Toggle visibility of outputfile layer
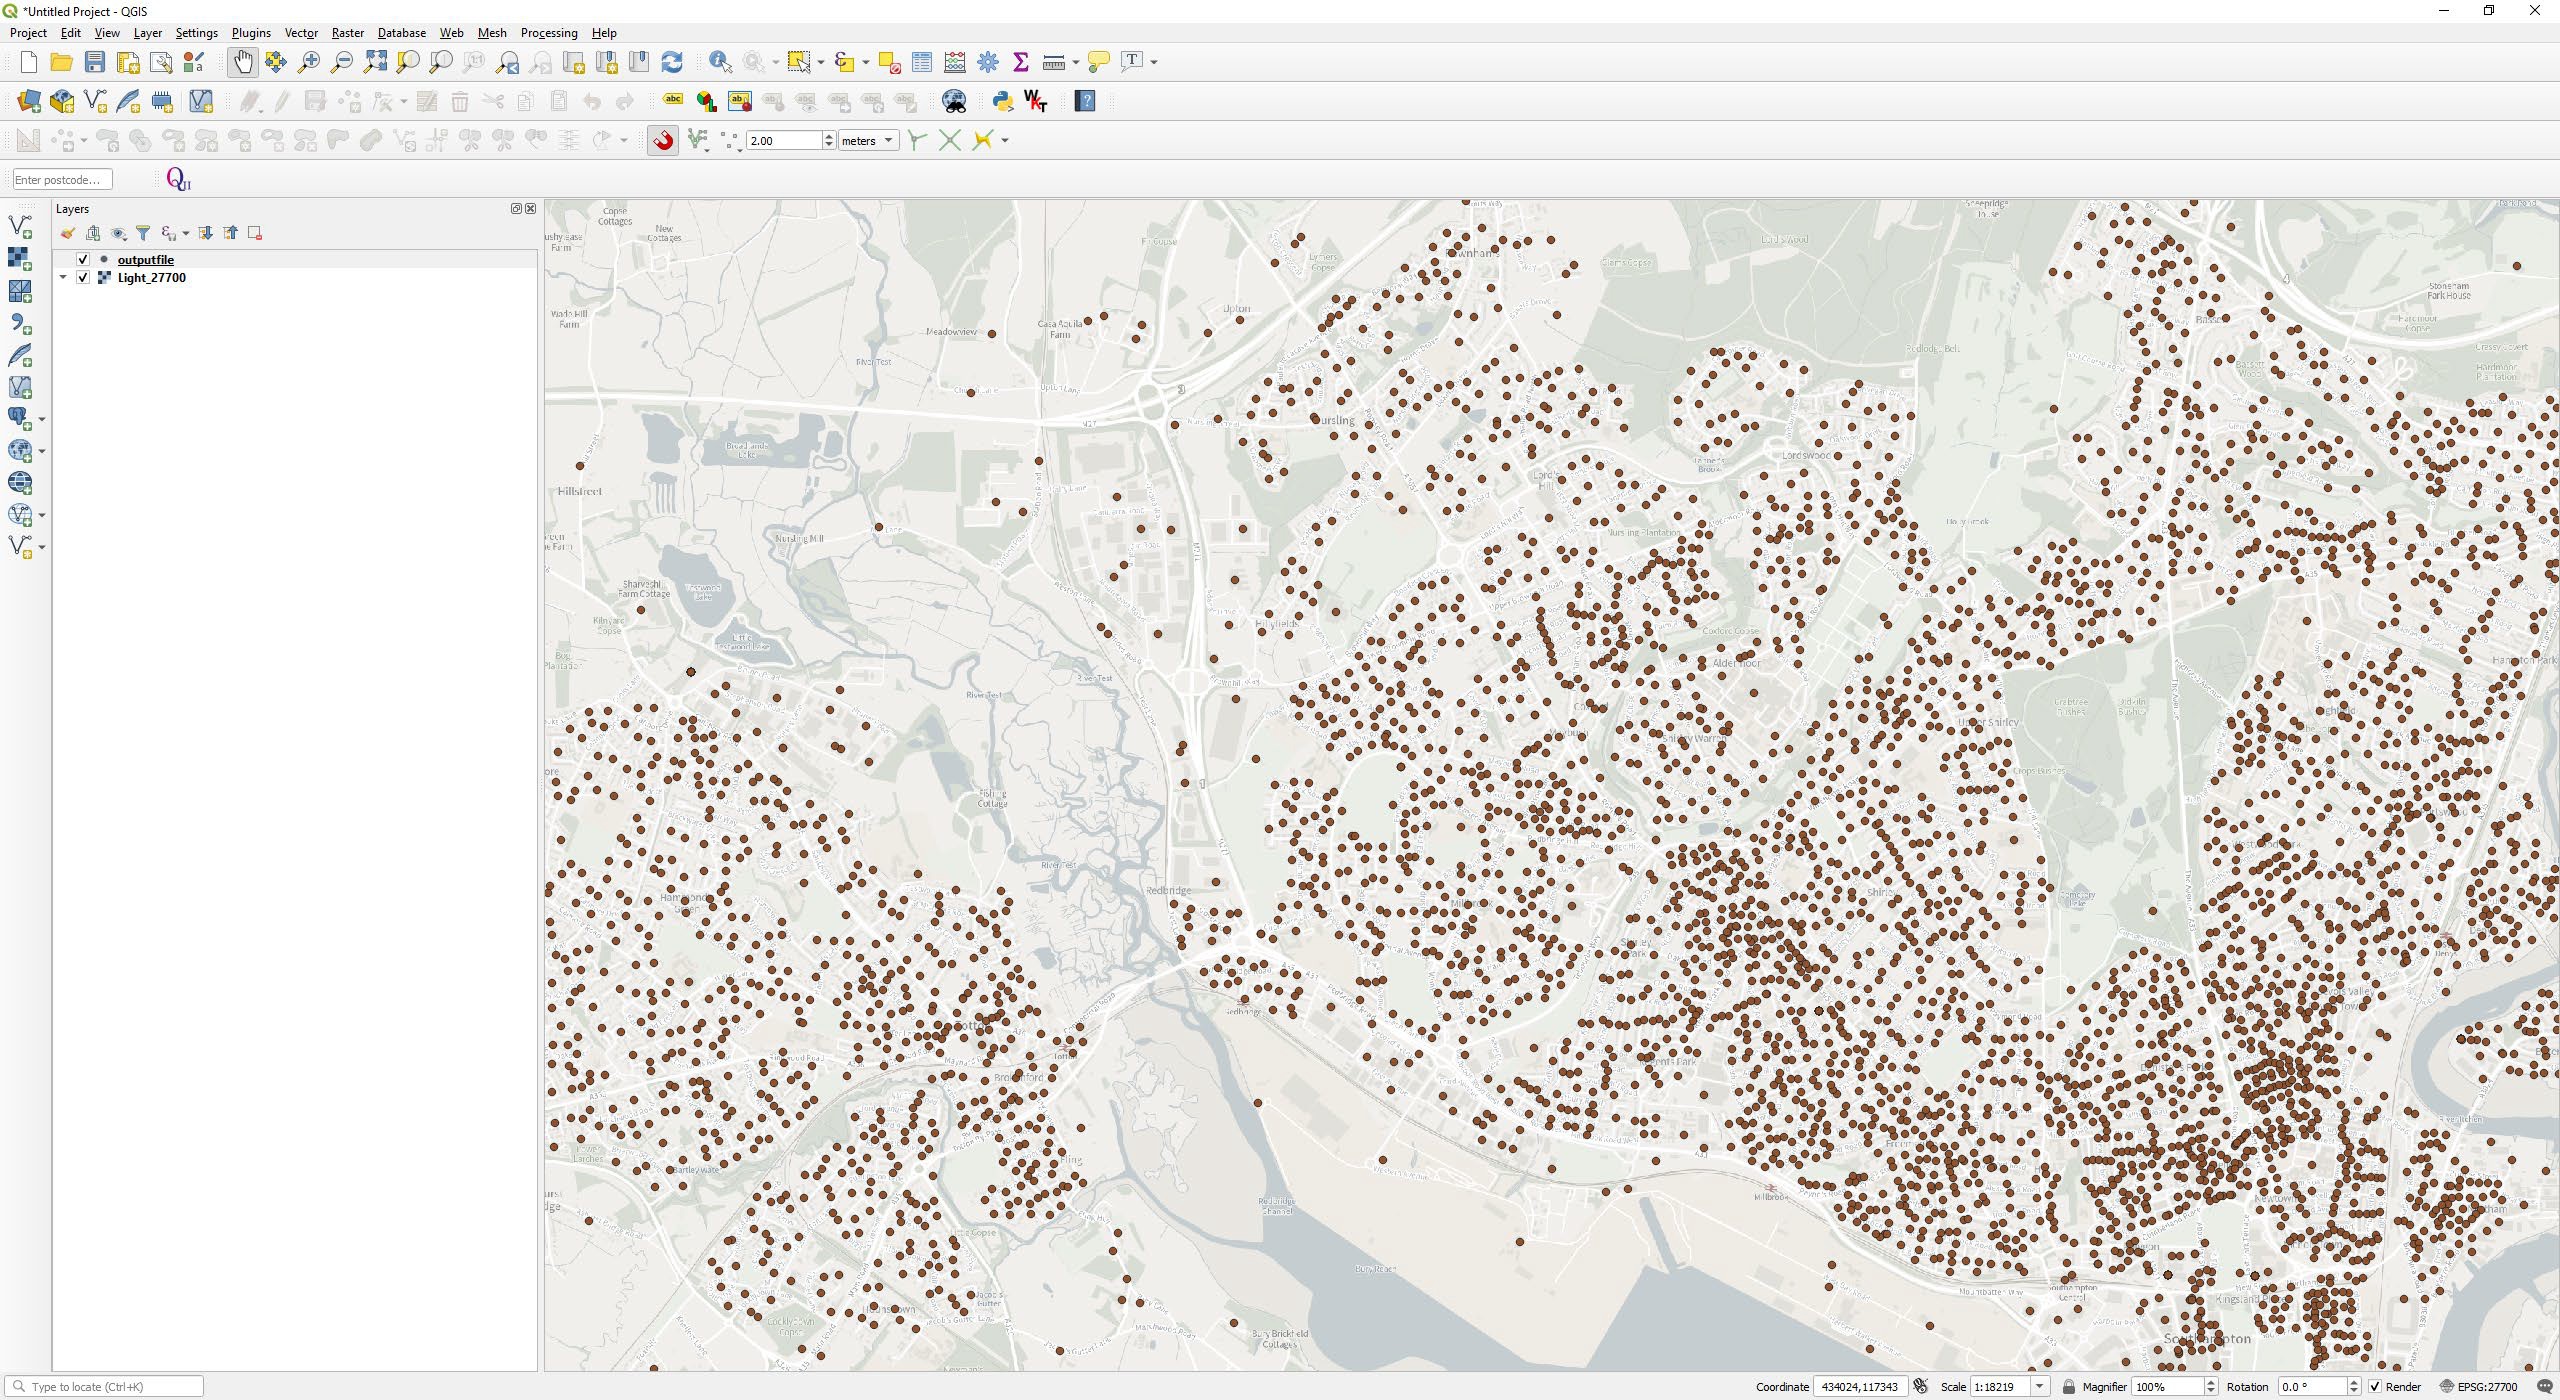 pyautogui.click(x=83, y=259)
